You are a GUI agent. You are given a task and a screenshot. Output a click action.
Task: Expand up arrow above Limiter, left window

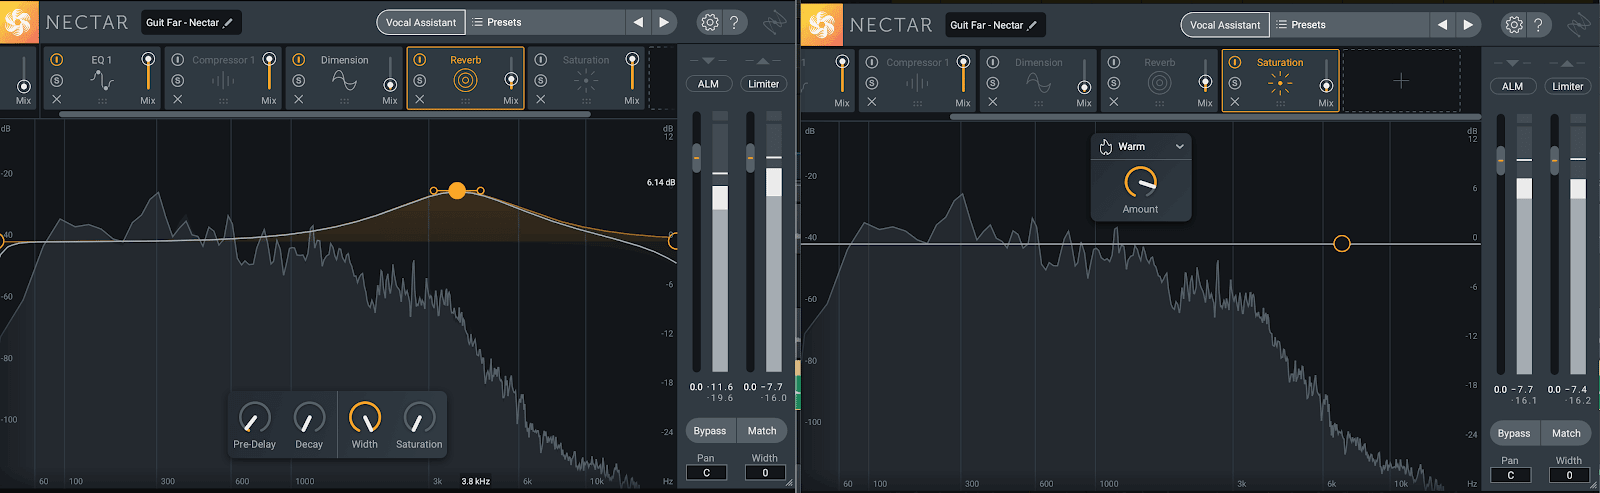(763, 61)
